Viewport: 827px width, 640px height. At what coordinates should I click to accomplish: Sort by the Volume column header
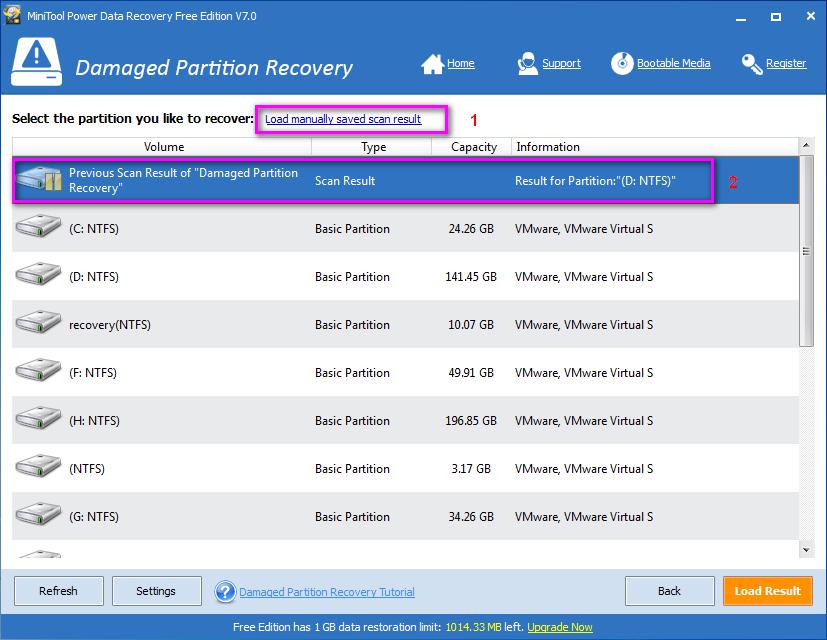[x=162, y=147]
